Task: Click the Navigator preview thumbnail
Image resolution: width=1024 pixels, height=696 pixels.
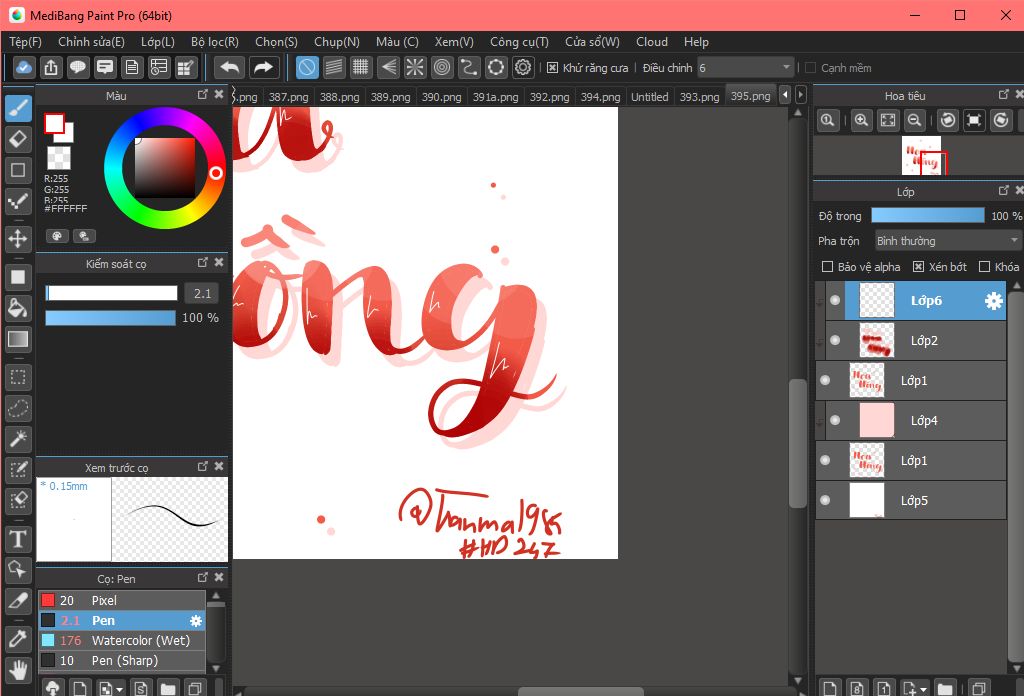Action: coord(921,155)
